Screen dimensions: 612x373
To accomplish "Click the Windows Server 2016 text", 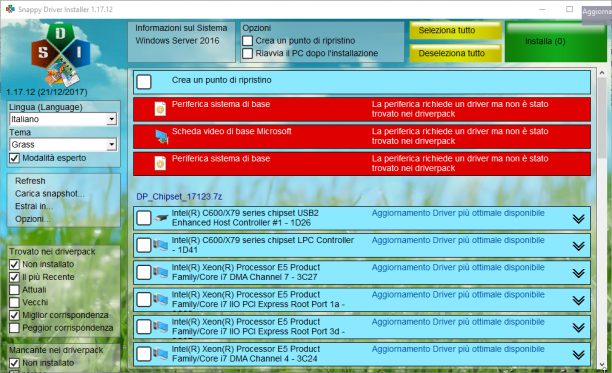I will (x=177, y=41).
